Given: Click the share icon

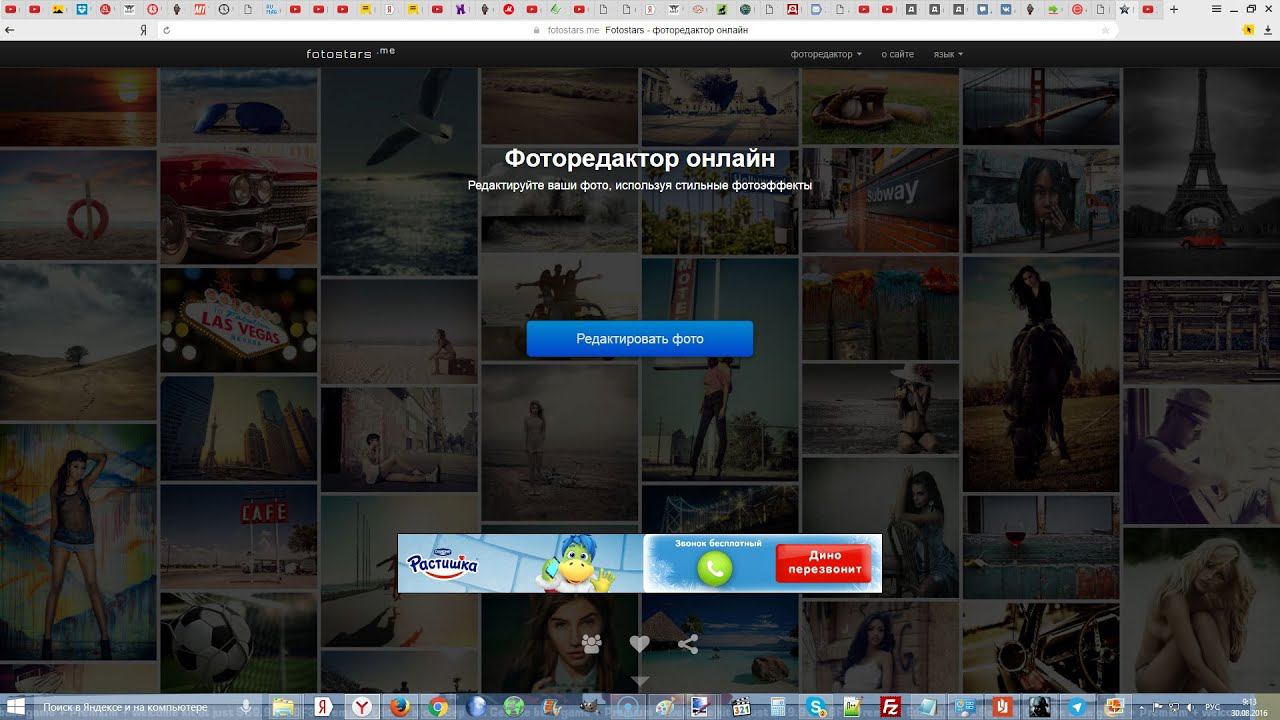Looking at the screenshot, I should [688, 644].
